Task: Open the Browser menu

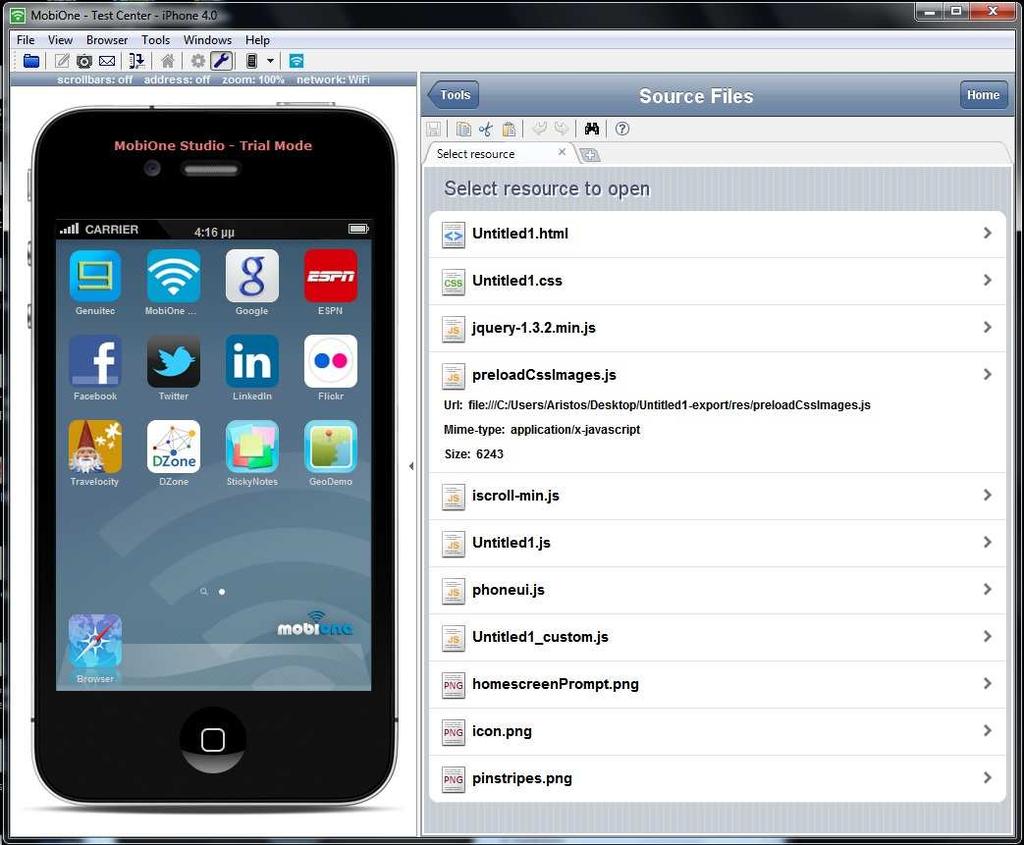Action: tap(107, 40)
